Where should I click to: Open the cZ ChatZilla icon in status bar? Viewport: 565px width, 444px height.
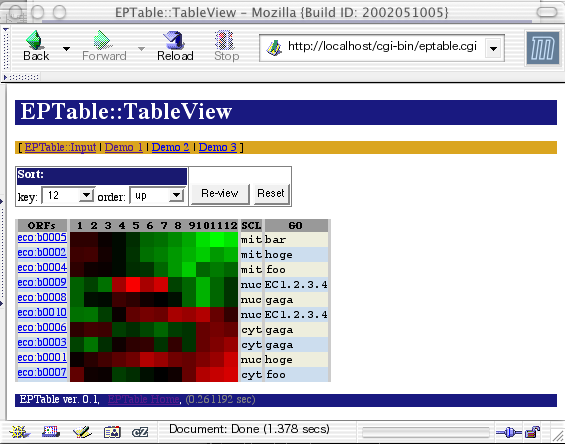140,431
